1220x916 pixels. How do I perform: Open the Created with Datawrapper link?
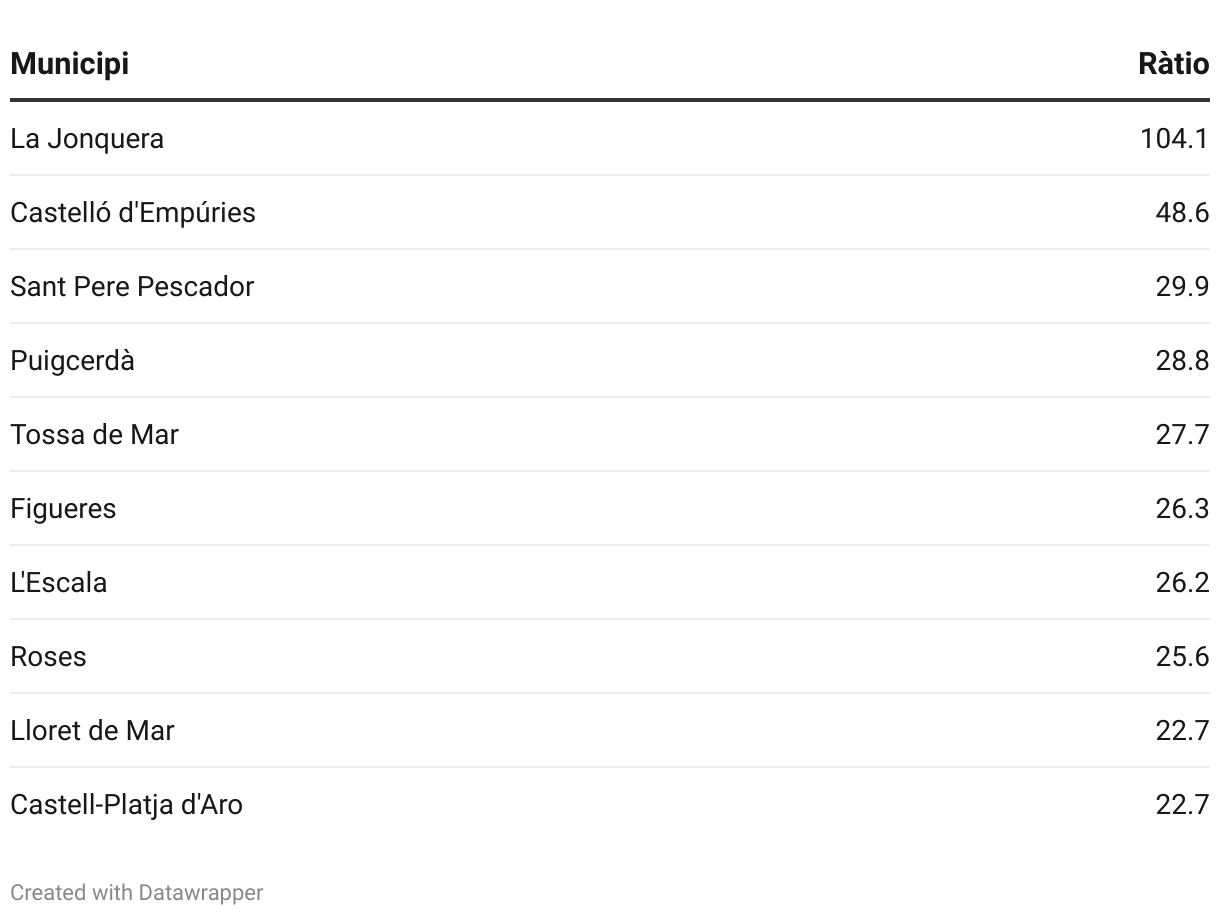pos(137,892)
